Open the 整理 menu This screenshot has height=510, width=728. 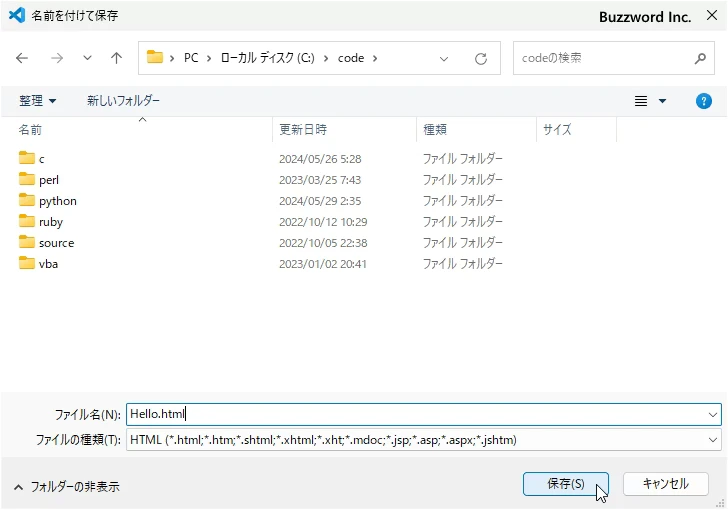(37, 100)
